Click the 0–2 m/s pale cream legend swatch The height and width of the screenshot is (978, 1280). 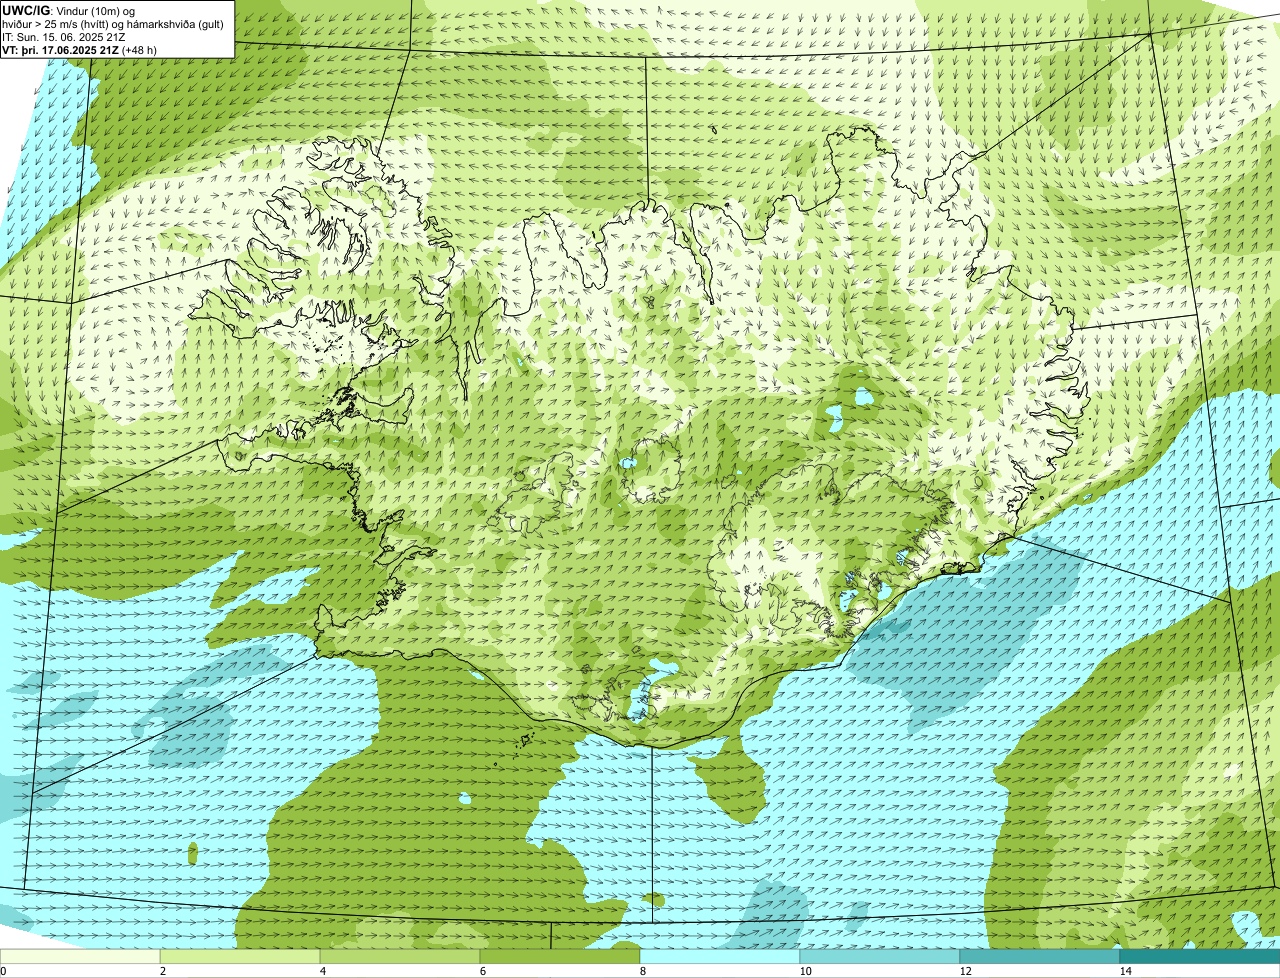(80, 956)
